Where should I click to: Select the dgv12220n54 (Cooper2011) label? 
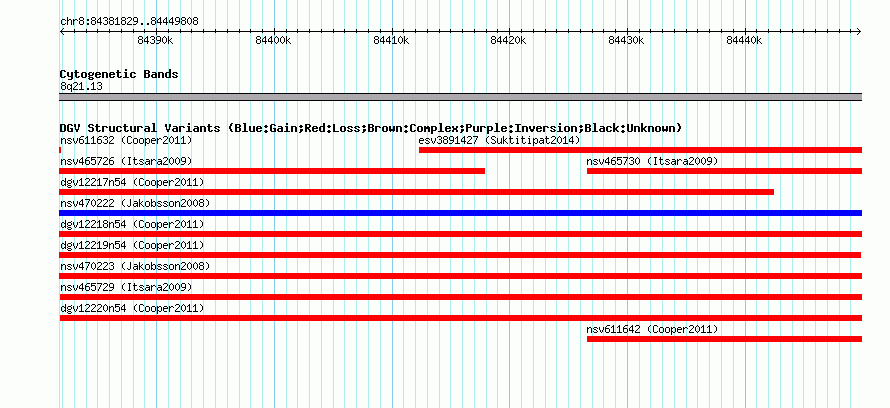132,308
